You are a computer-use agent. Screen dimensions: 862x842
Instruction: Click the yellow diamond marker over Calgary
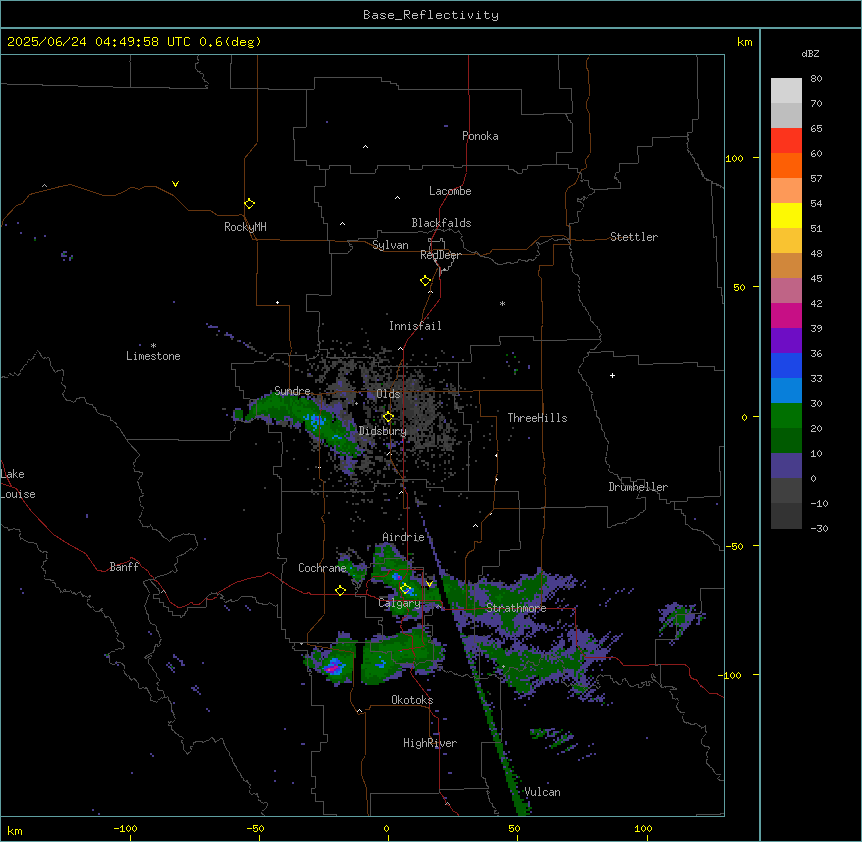405,589
